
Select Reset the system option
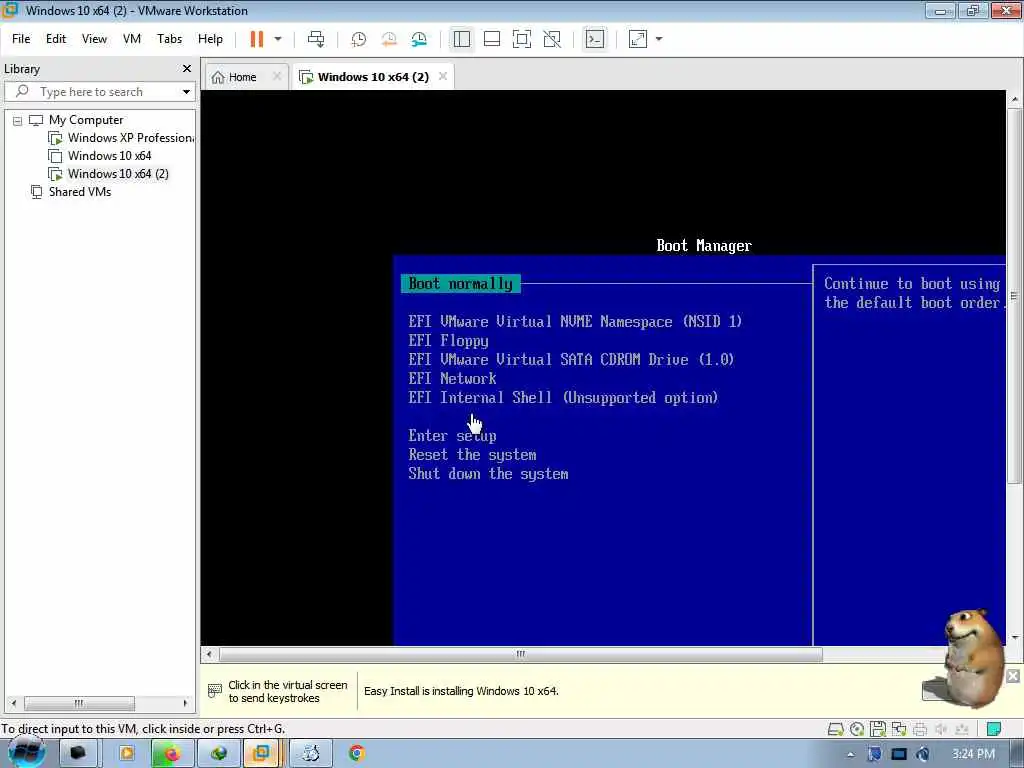(472, 455)
